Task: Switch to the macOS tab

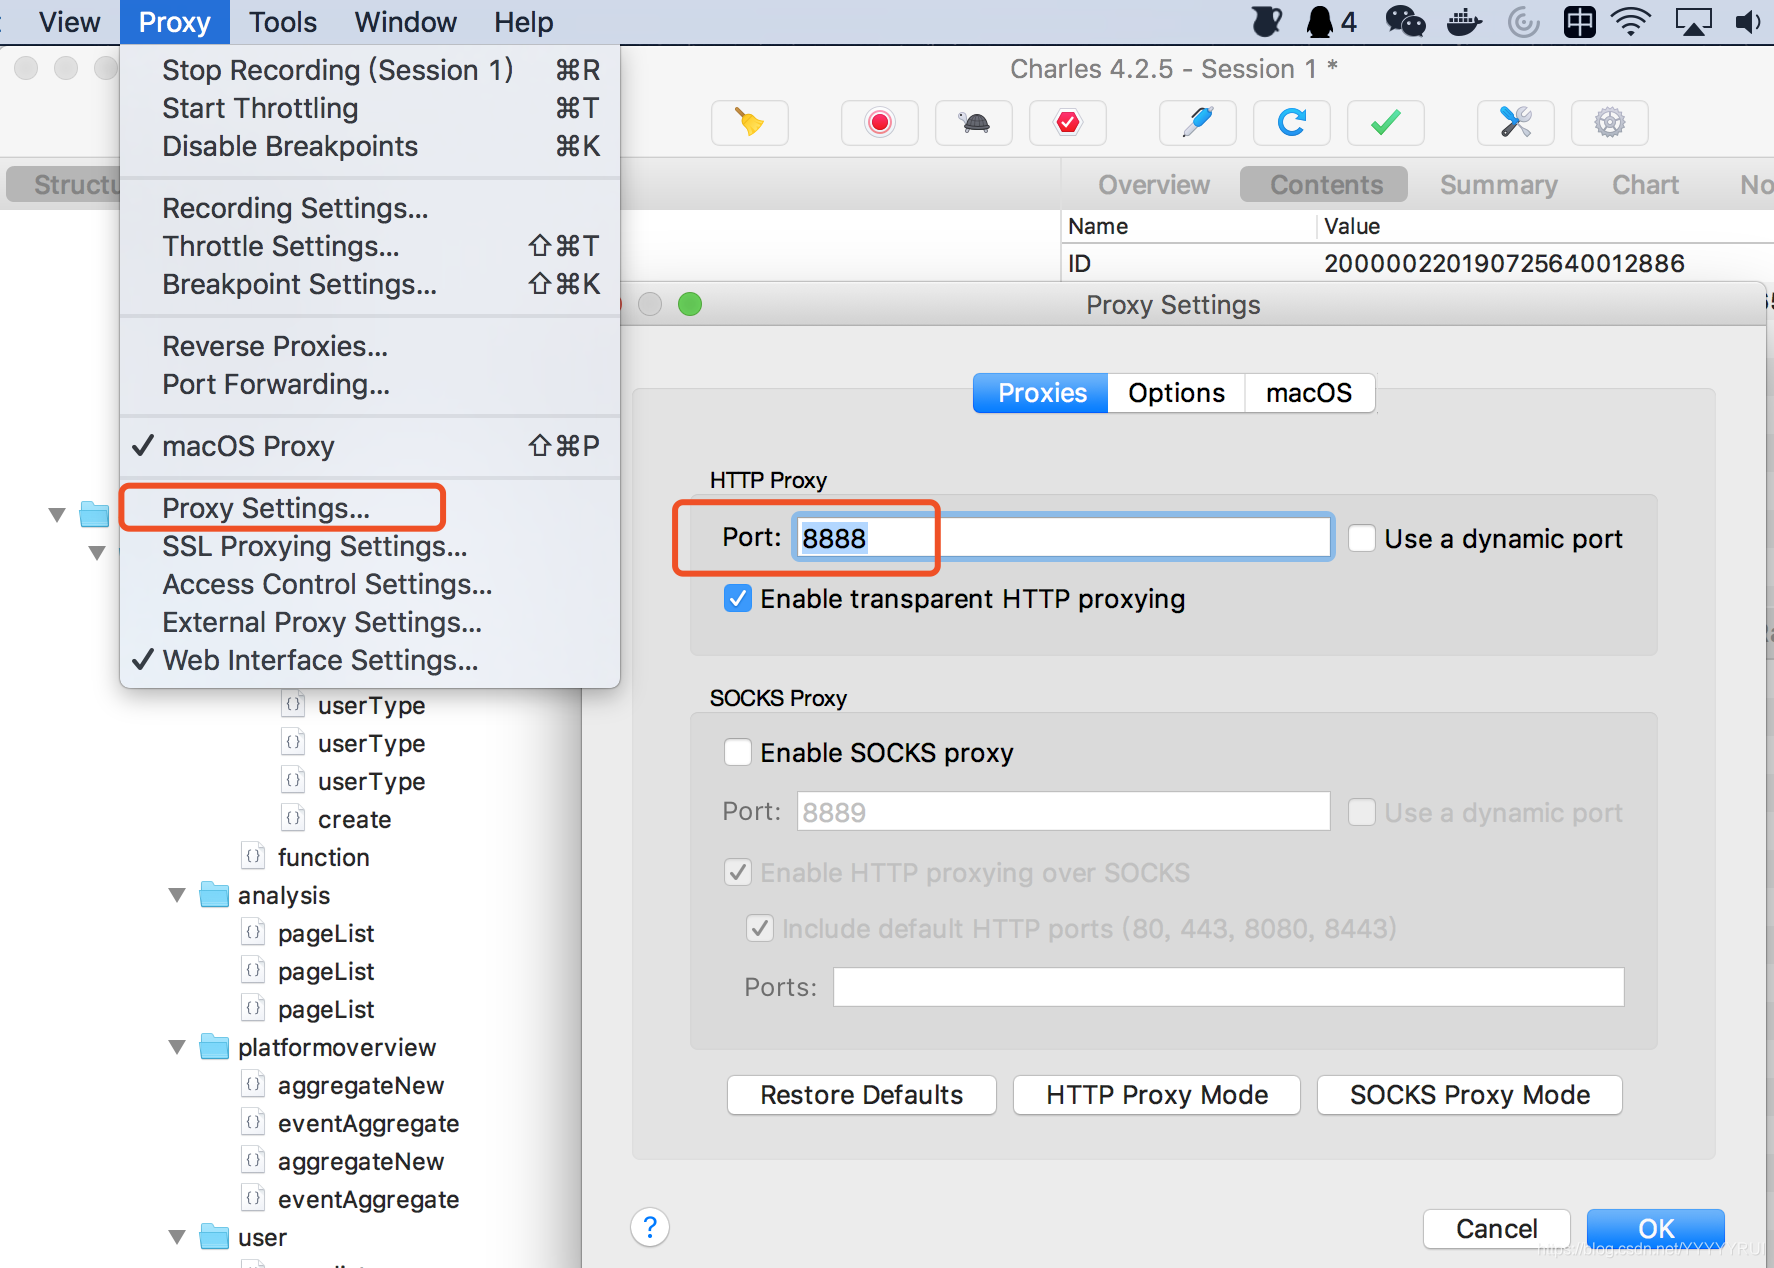Action: 1309,393
